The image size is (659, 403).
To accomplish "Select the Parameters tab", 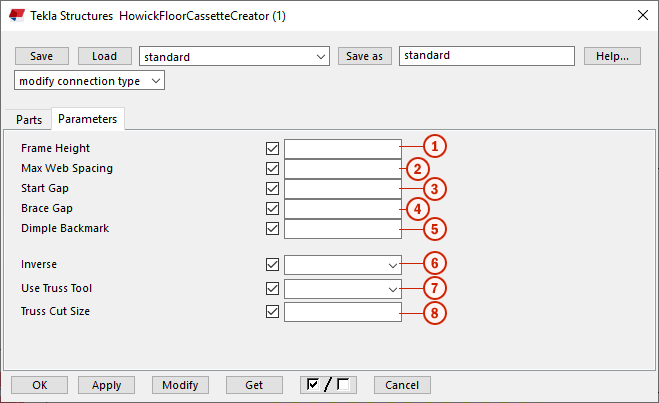I will 87,119.
